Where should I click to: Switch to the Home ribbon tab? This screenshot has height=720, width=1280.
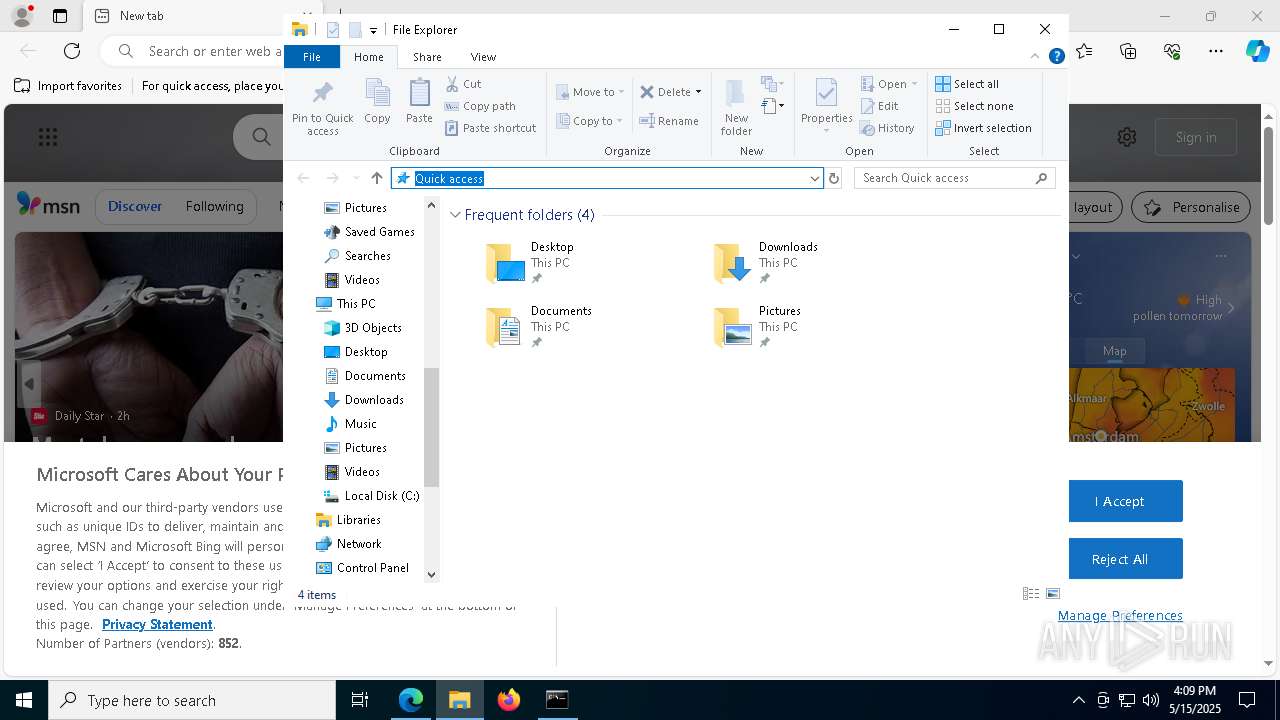[x=368, y=57]
